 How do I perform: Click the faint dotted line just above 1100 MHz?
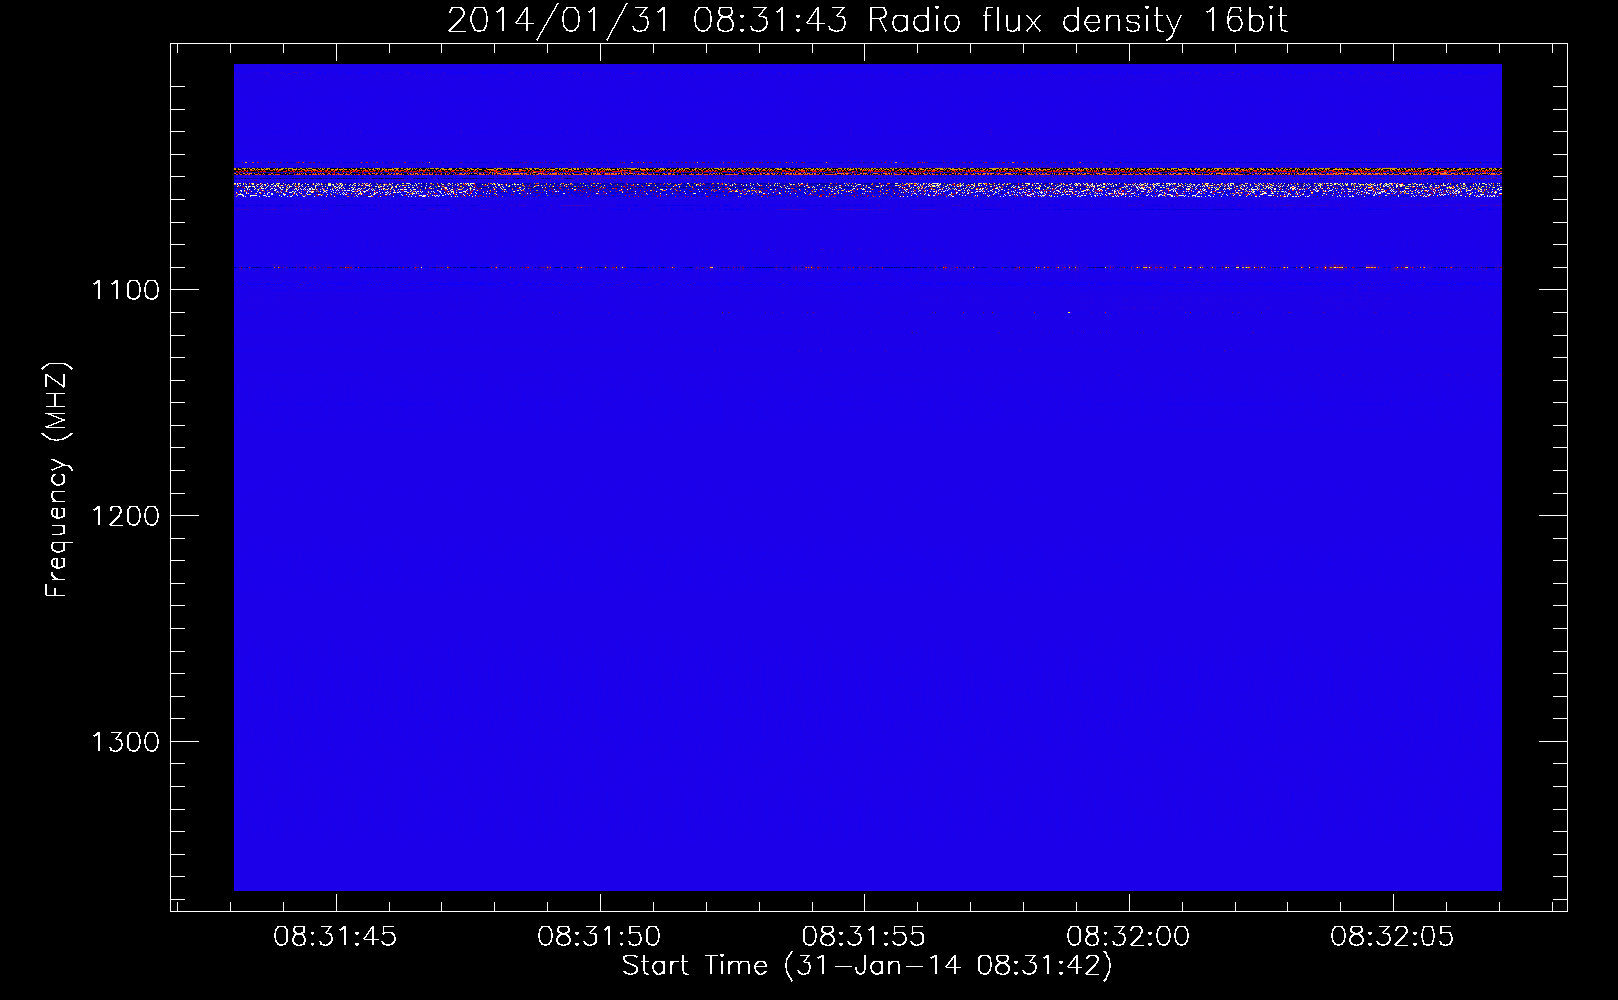867,268
